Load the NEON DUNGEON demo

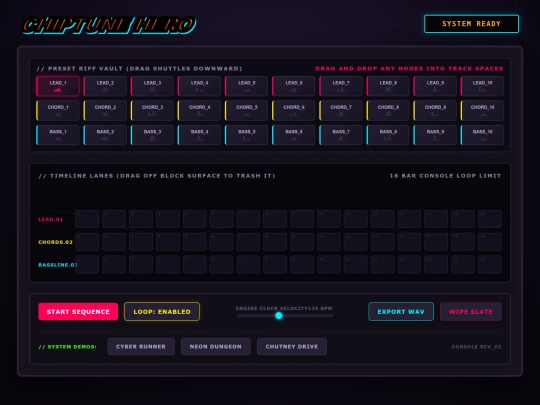coord(216,347)
